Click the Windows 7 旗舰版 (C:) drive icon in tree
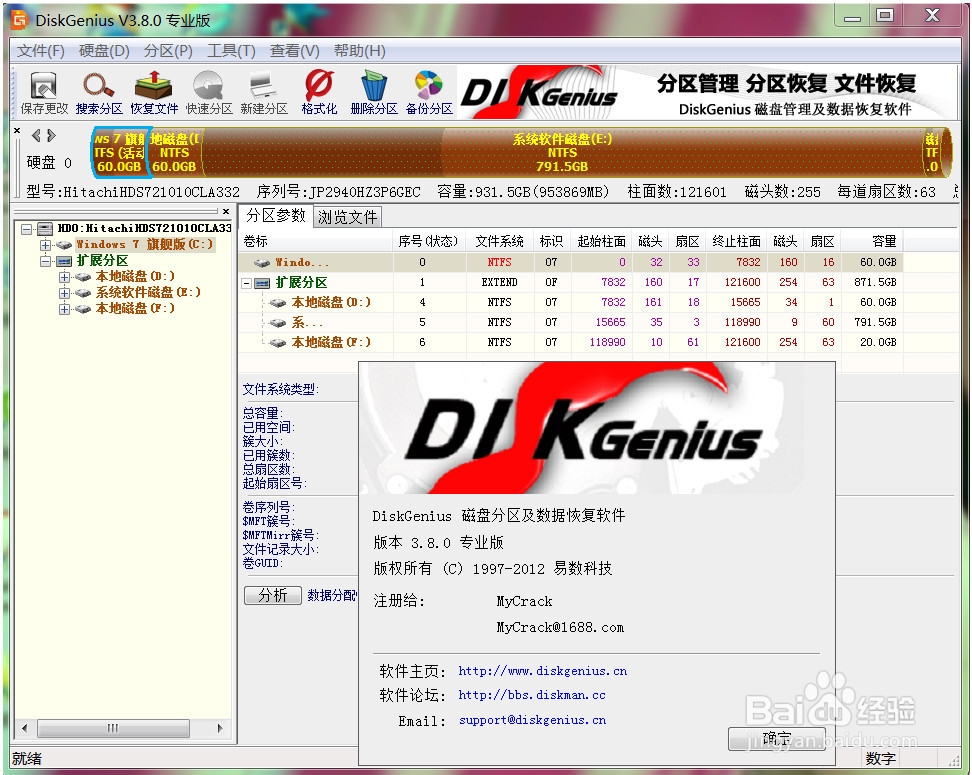Screen dimensions: 972x775 [x=64, y=245]
